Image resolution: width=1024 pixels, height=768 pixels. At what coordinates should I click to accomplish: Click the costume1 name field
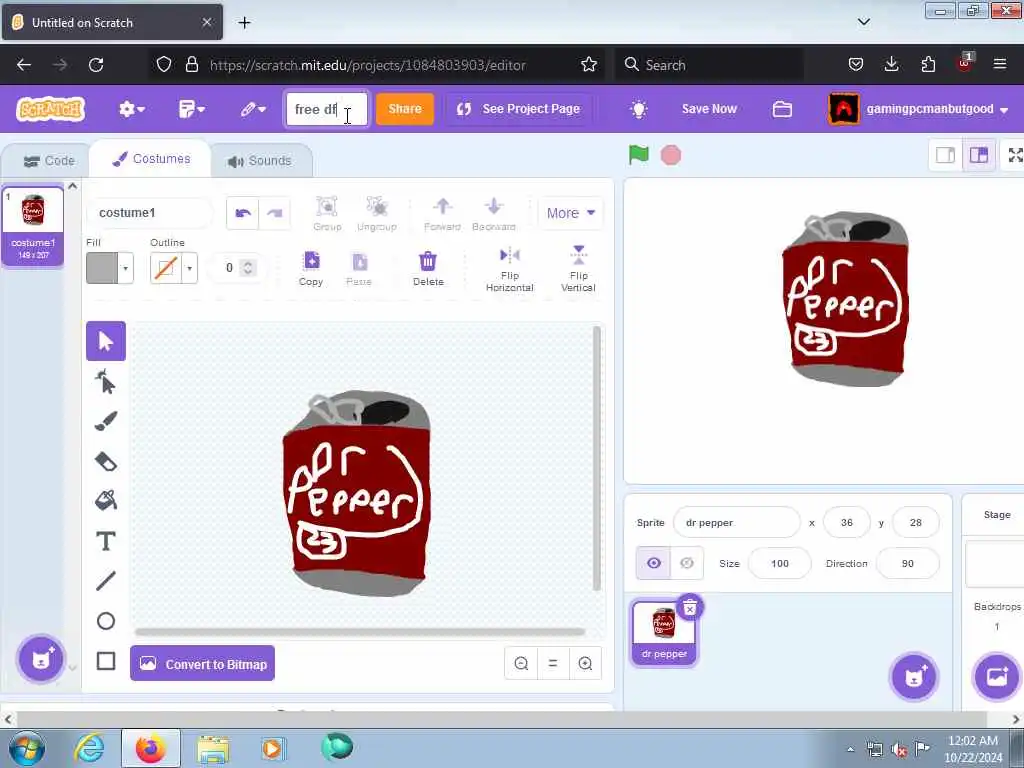tap(150, 213)
